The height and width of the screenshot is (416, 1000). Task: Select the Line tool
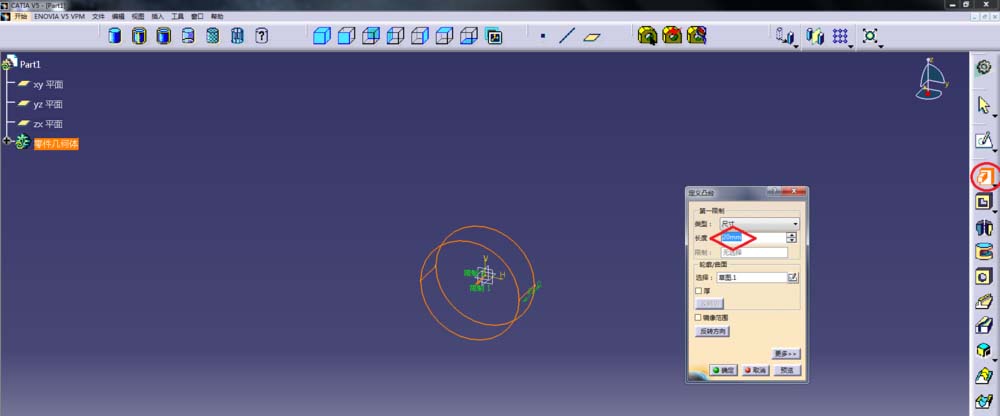pyautogui.click(x=567, y=36)
